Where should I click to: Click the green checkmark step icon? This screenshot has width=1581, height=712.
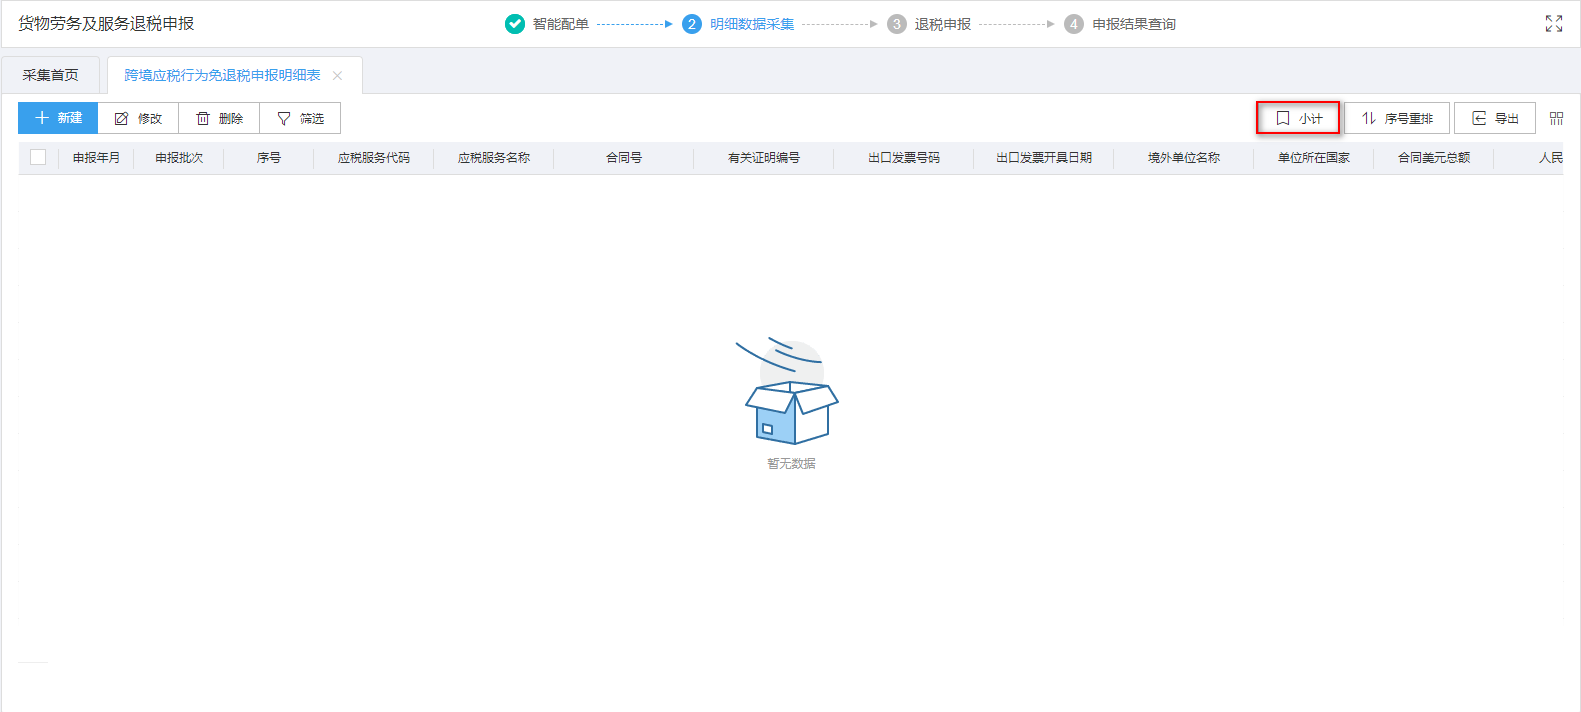coord(515,24)
